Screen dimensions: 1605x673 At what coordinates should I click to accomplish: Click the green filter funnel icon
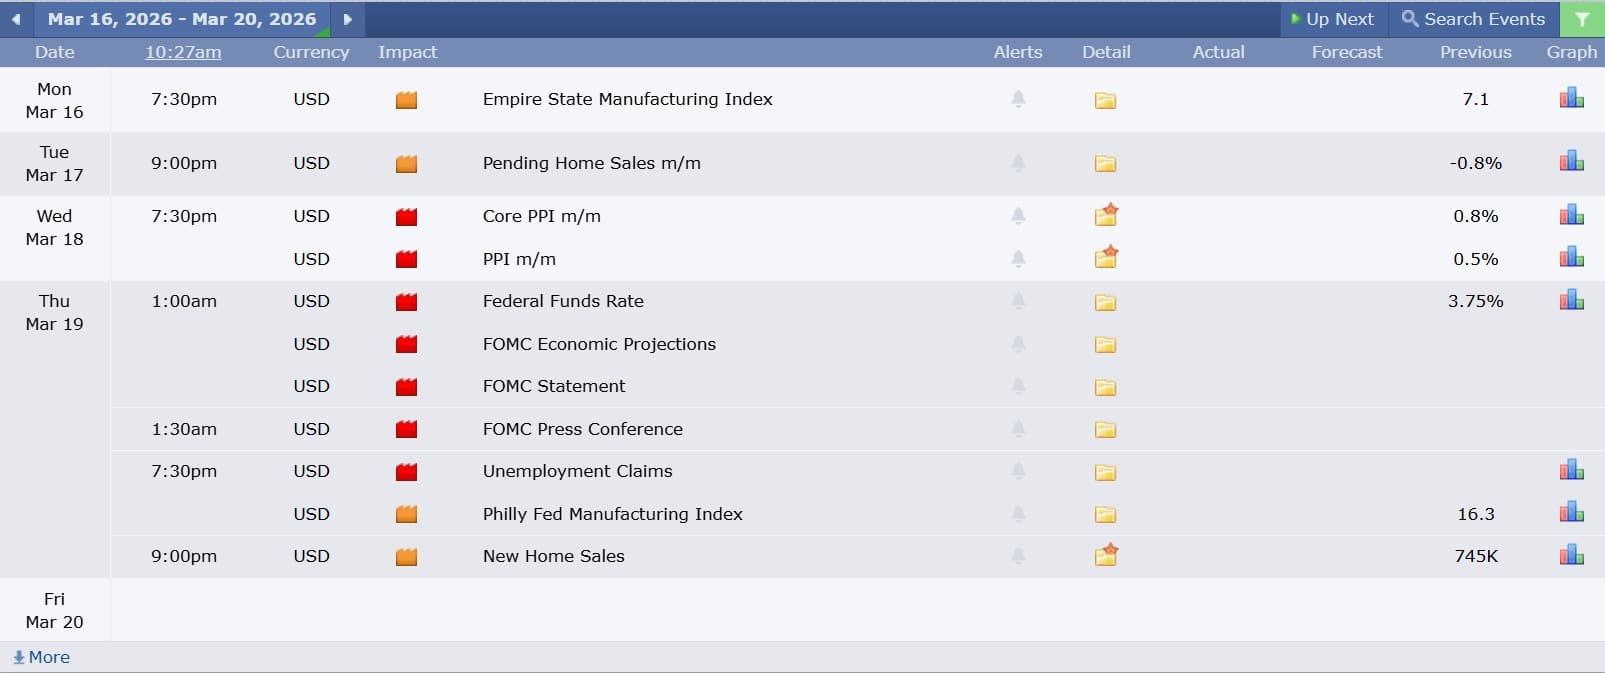click(1581, 19)
